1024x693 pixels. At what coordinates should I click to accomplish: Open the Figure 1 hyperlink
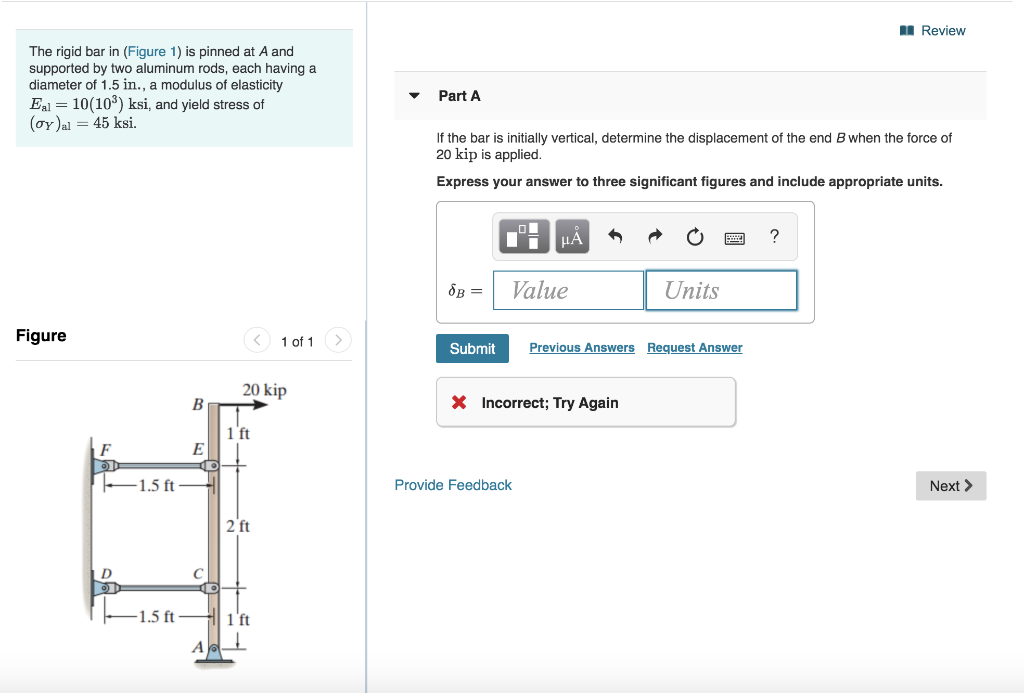[x=152, y=51]
